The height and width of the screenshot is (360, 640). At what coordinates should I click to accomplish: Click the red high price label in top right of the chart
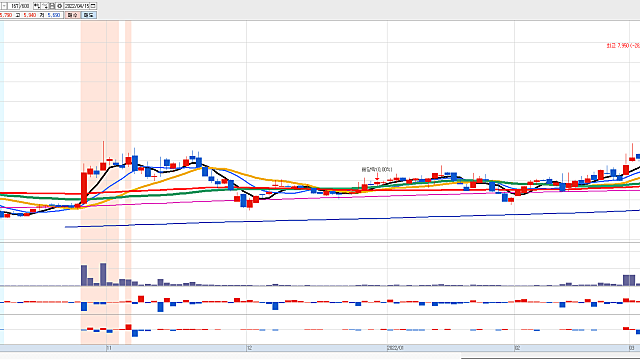623,46
